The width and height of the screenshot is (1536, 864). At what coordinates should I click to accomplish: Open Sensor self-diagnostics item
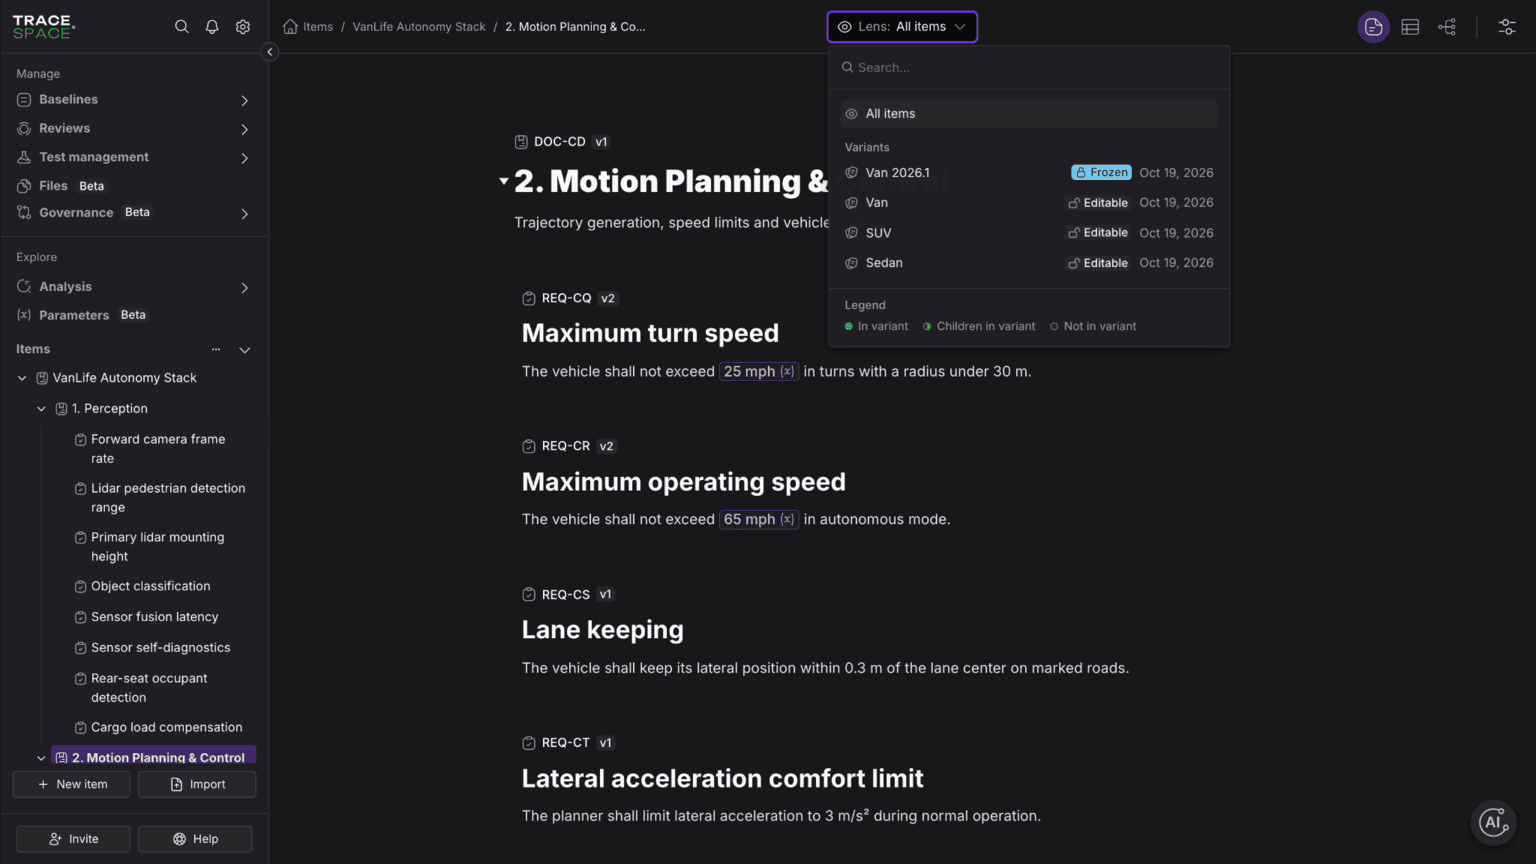[161, 648]
